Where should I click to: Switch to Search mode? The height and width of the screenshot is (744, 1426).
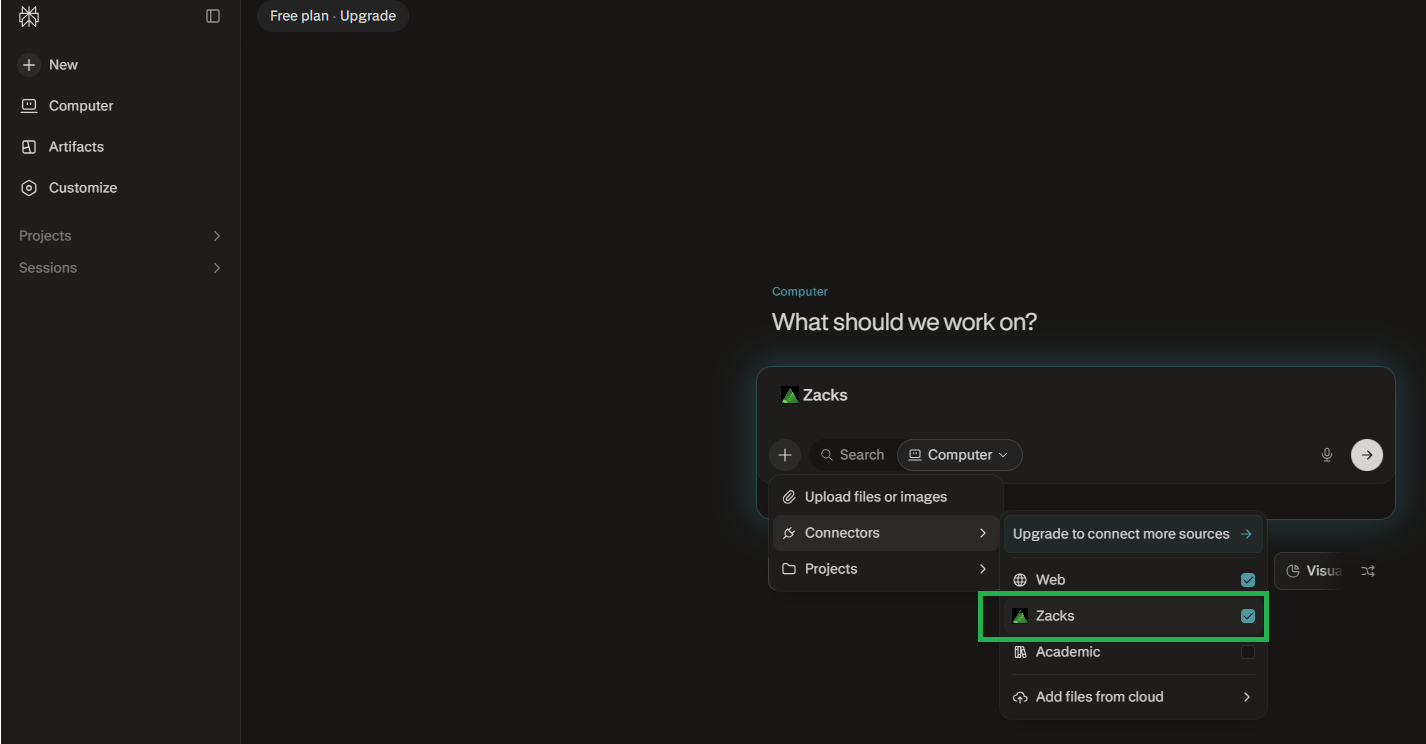pos(852,455)
